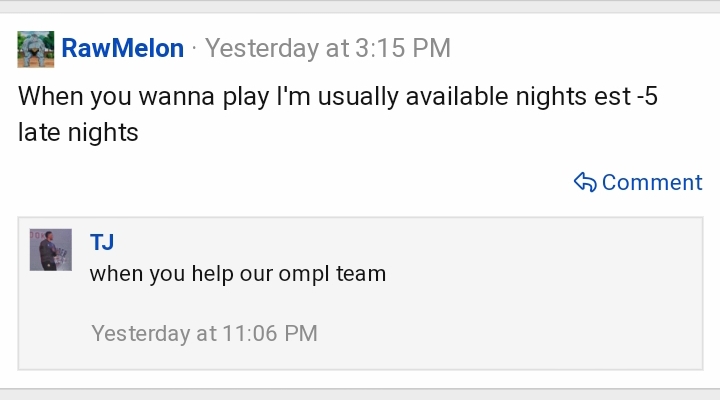Select the Yesterday at 3:15 PM timestamp

[x=327, y=48]
